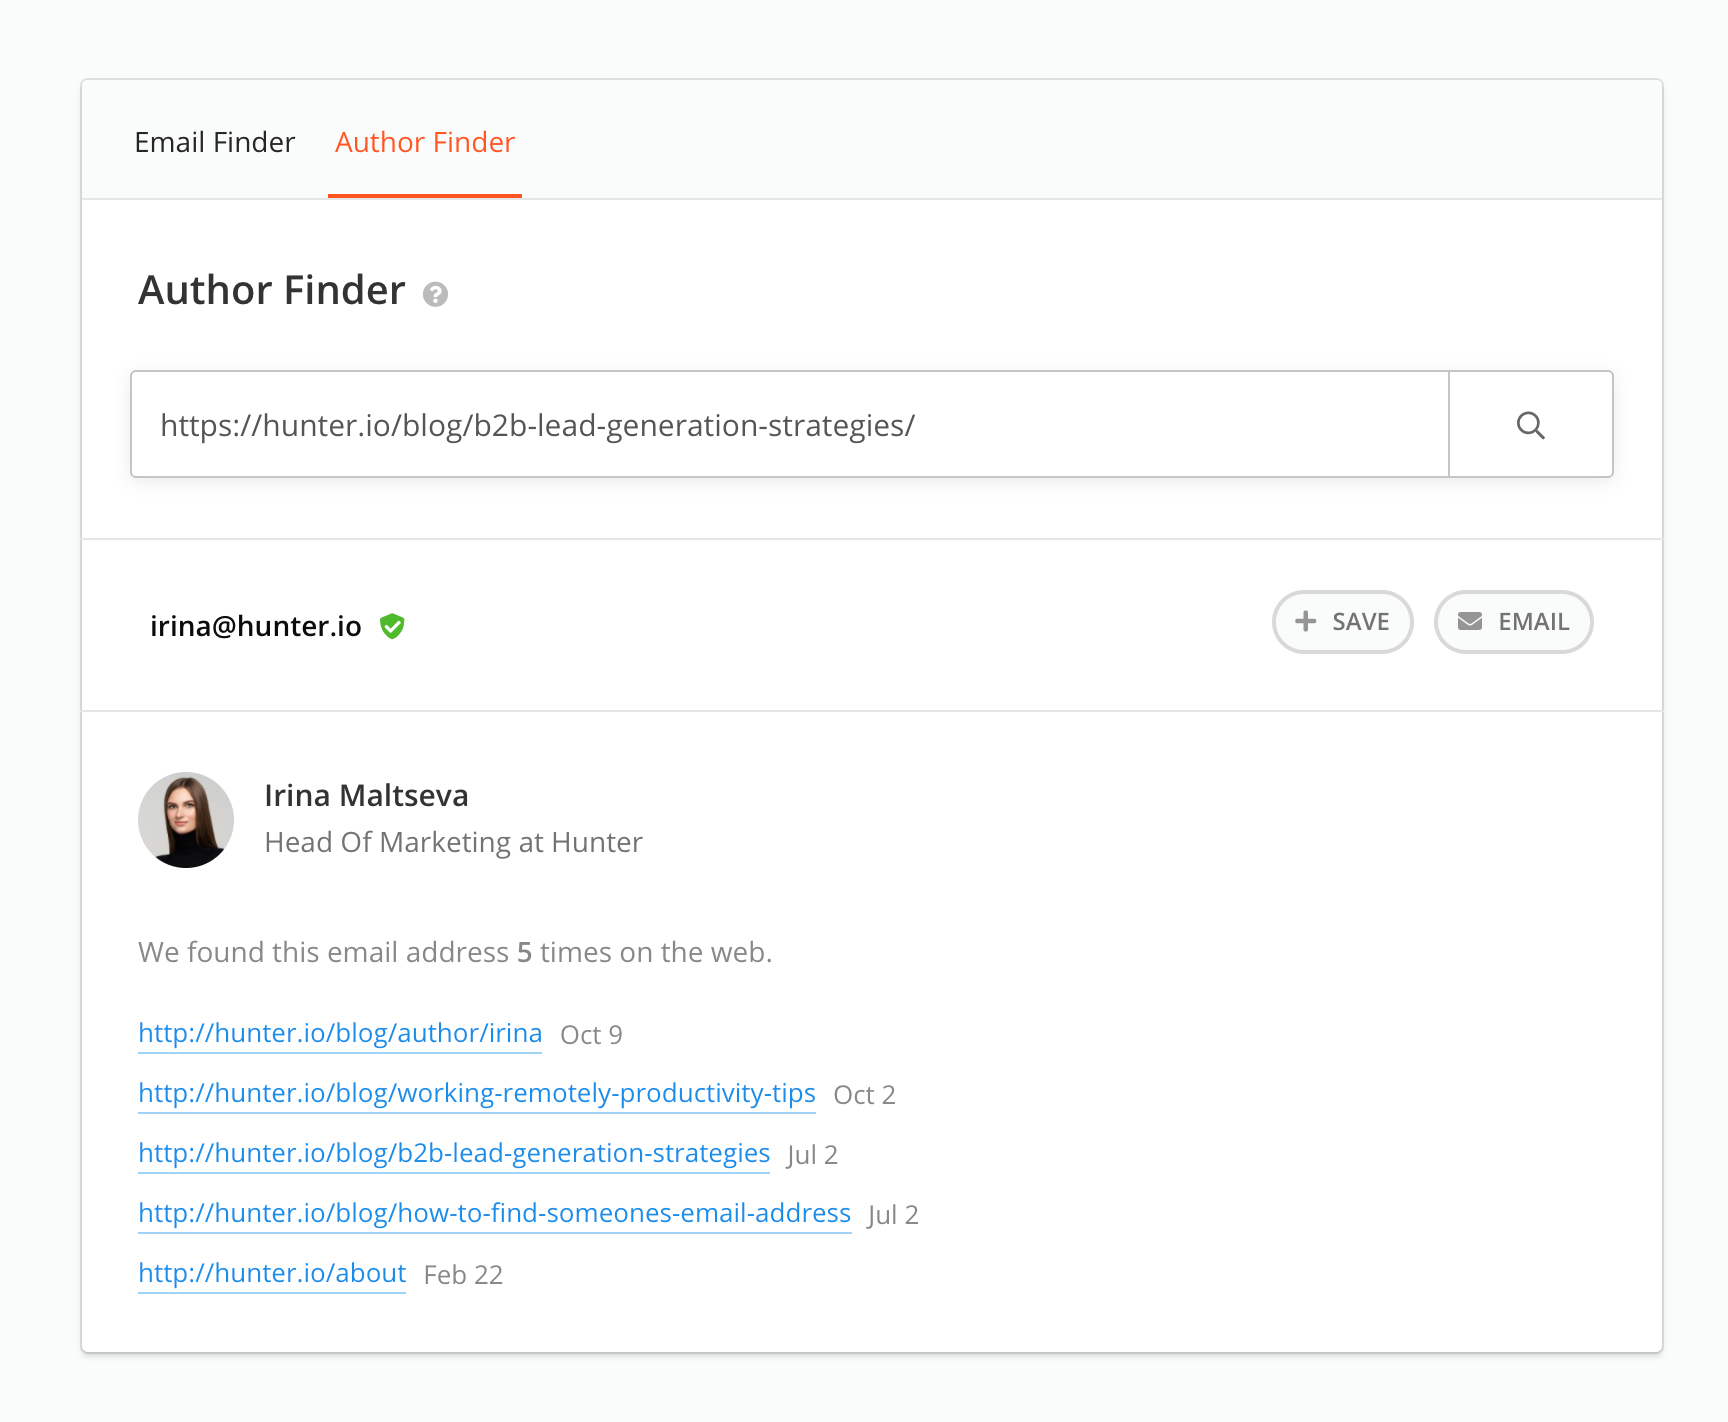Image resolution: width=1728 pixels, height=1422 pixels.
Task: Click the Oct 2 date
Action: click(864, 1095)
